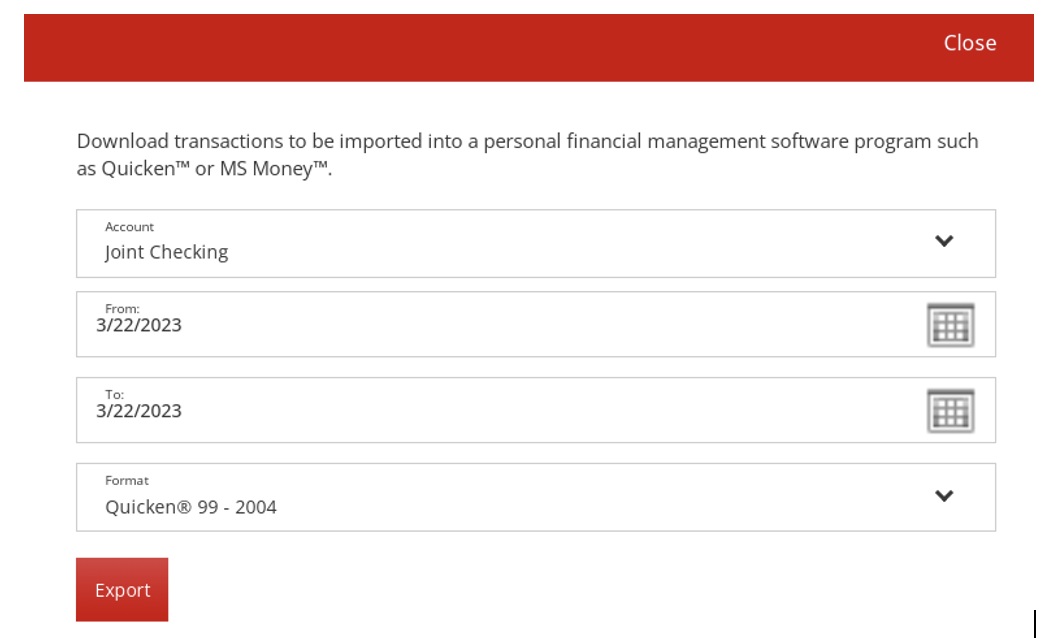The width and height of the screenshot is (1064, 638).
Task: Open the From date calendar picker
Action: click(x=950, y=325)
